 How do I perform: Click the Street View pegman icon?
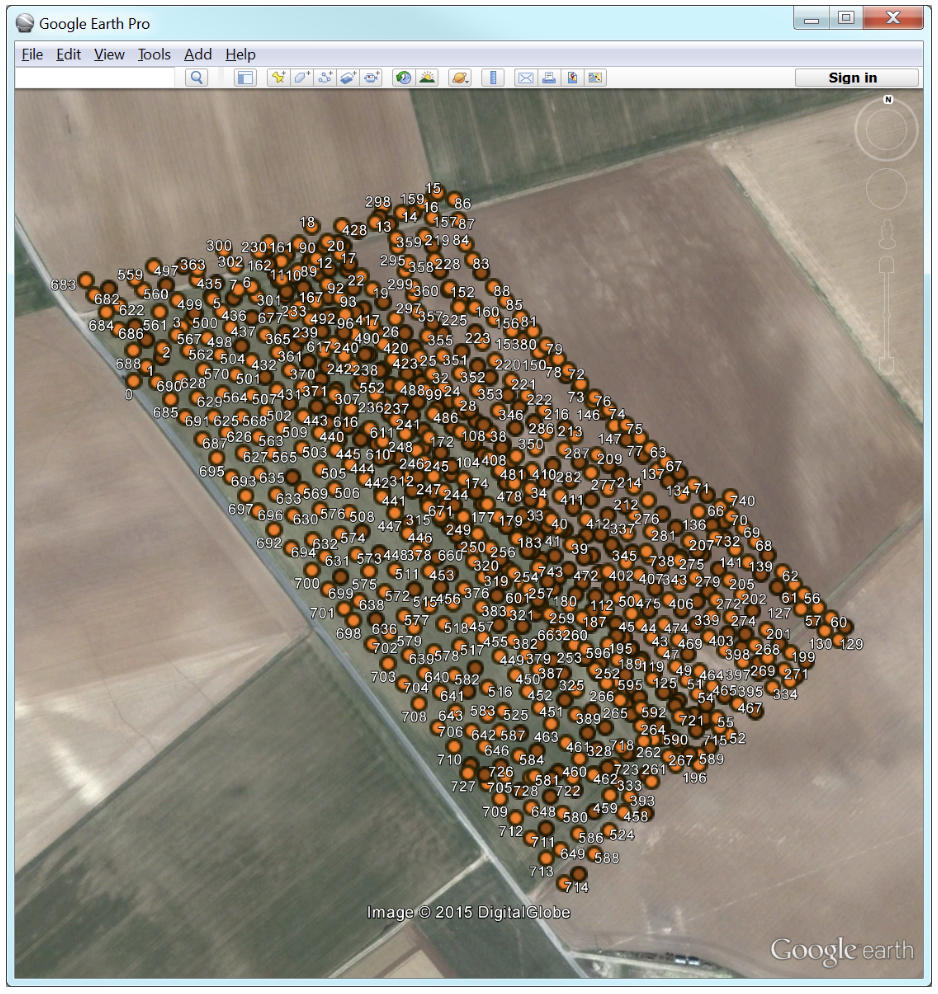887,235
